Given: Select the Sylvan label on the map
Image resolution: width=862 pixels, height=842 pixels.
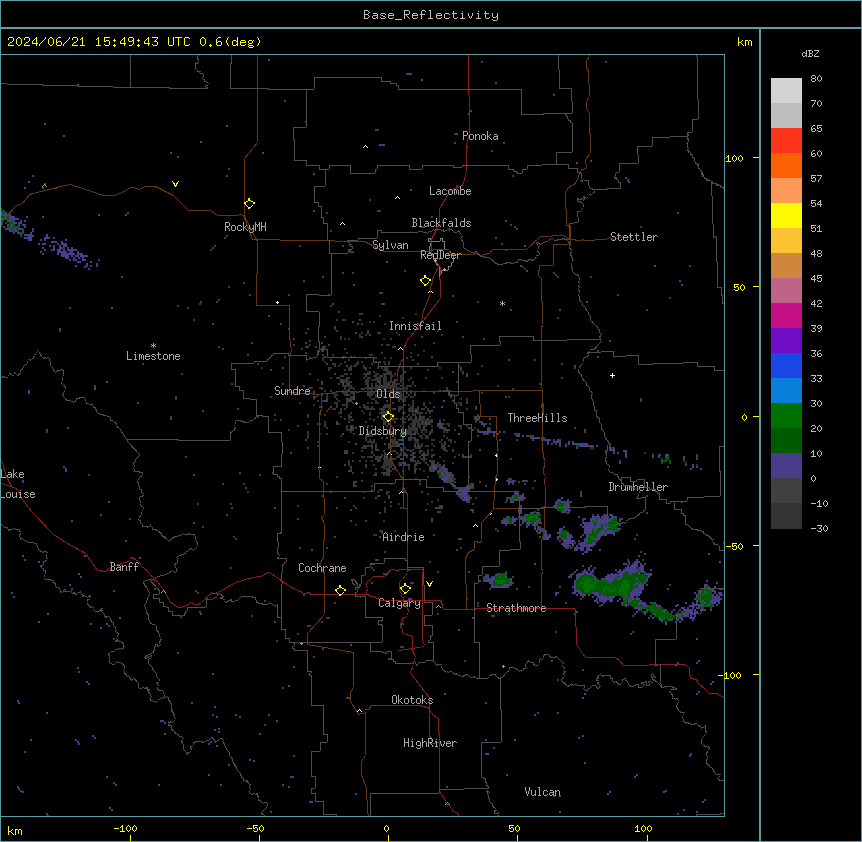Looking at the screenshot, I should [390, 245].
